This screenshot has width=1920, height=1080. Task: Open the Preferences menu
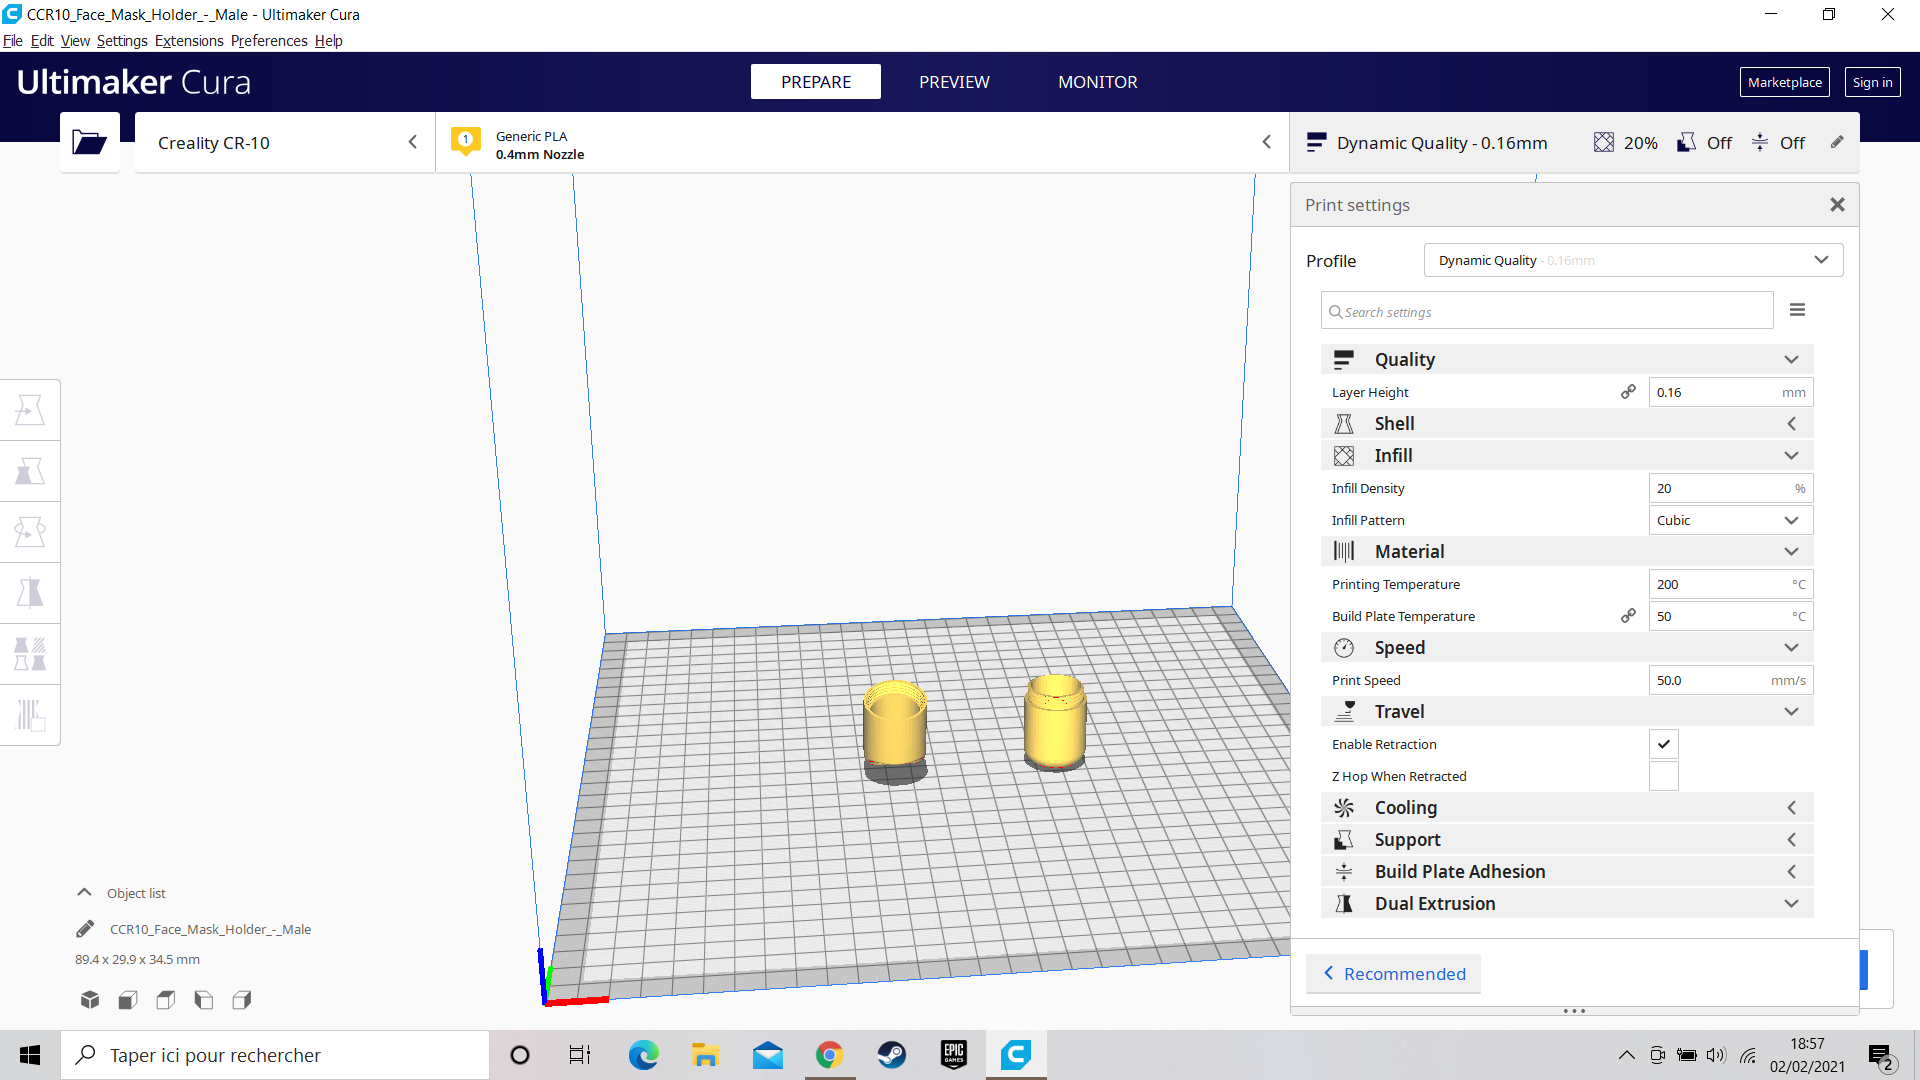pos(269,41)
